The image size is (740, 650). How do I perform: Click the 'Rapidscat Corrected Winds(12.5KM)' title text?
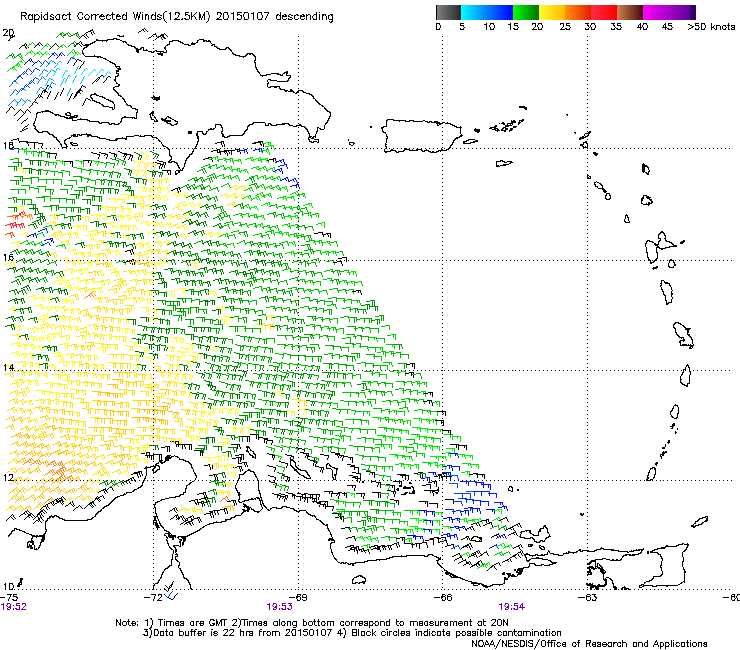coord(115,17)
